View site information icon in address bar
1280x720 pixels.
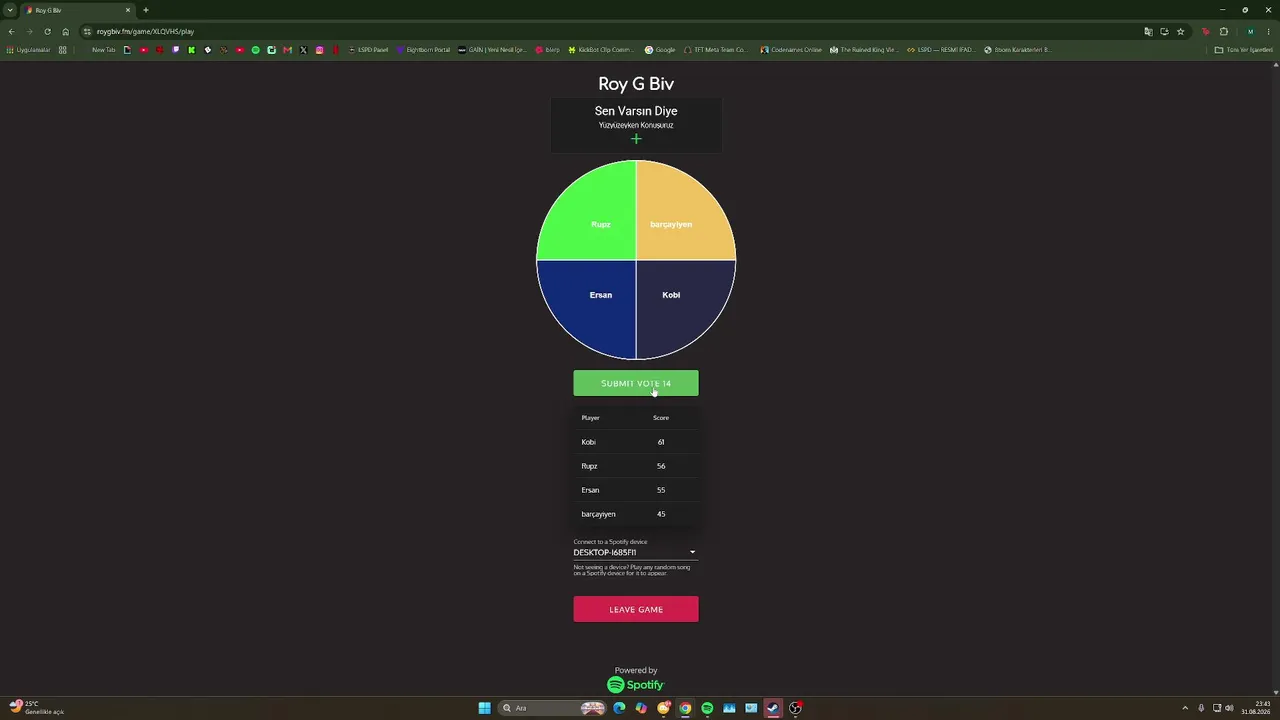[87, 31]
